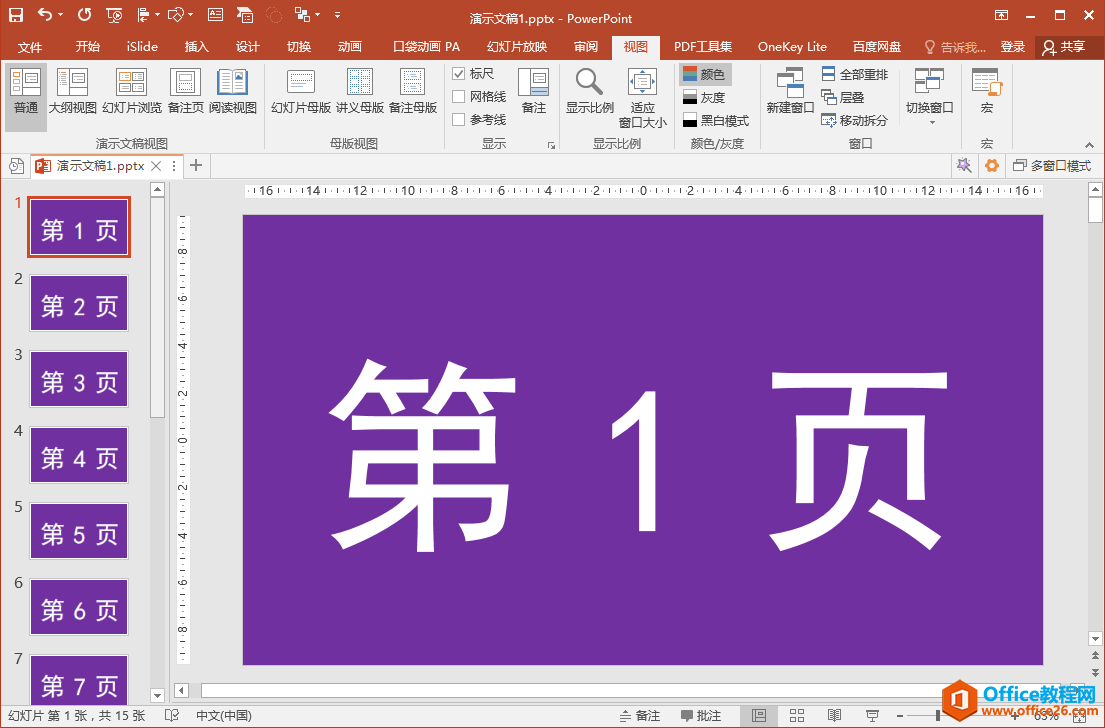Open the Quick Access Toolbar customize dropdown
Image resolution: width=1105 pixels, height=728 pixels.
[337, 15]
